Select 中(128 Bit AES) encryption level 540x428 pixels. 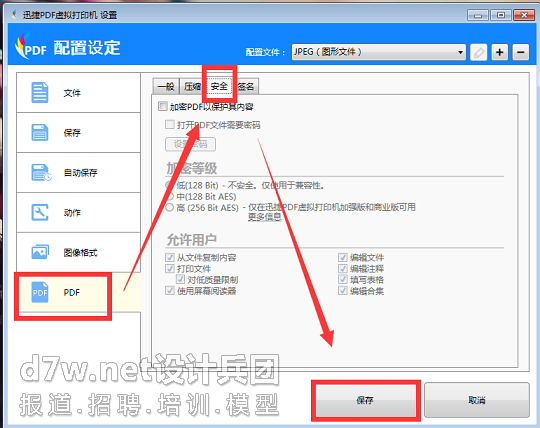tap(169, 197)
